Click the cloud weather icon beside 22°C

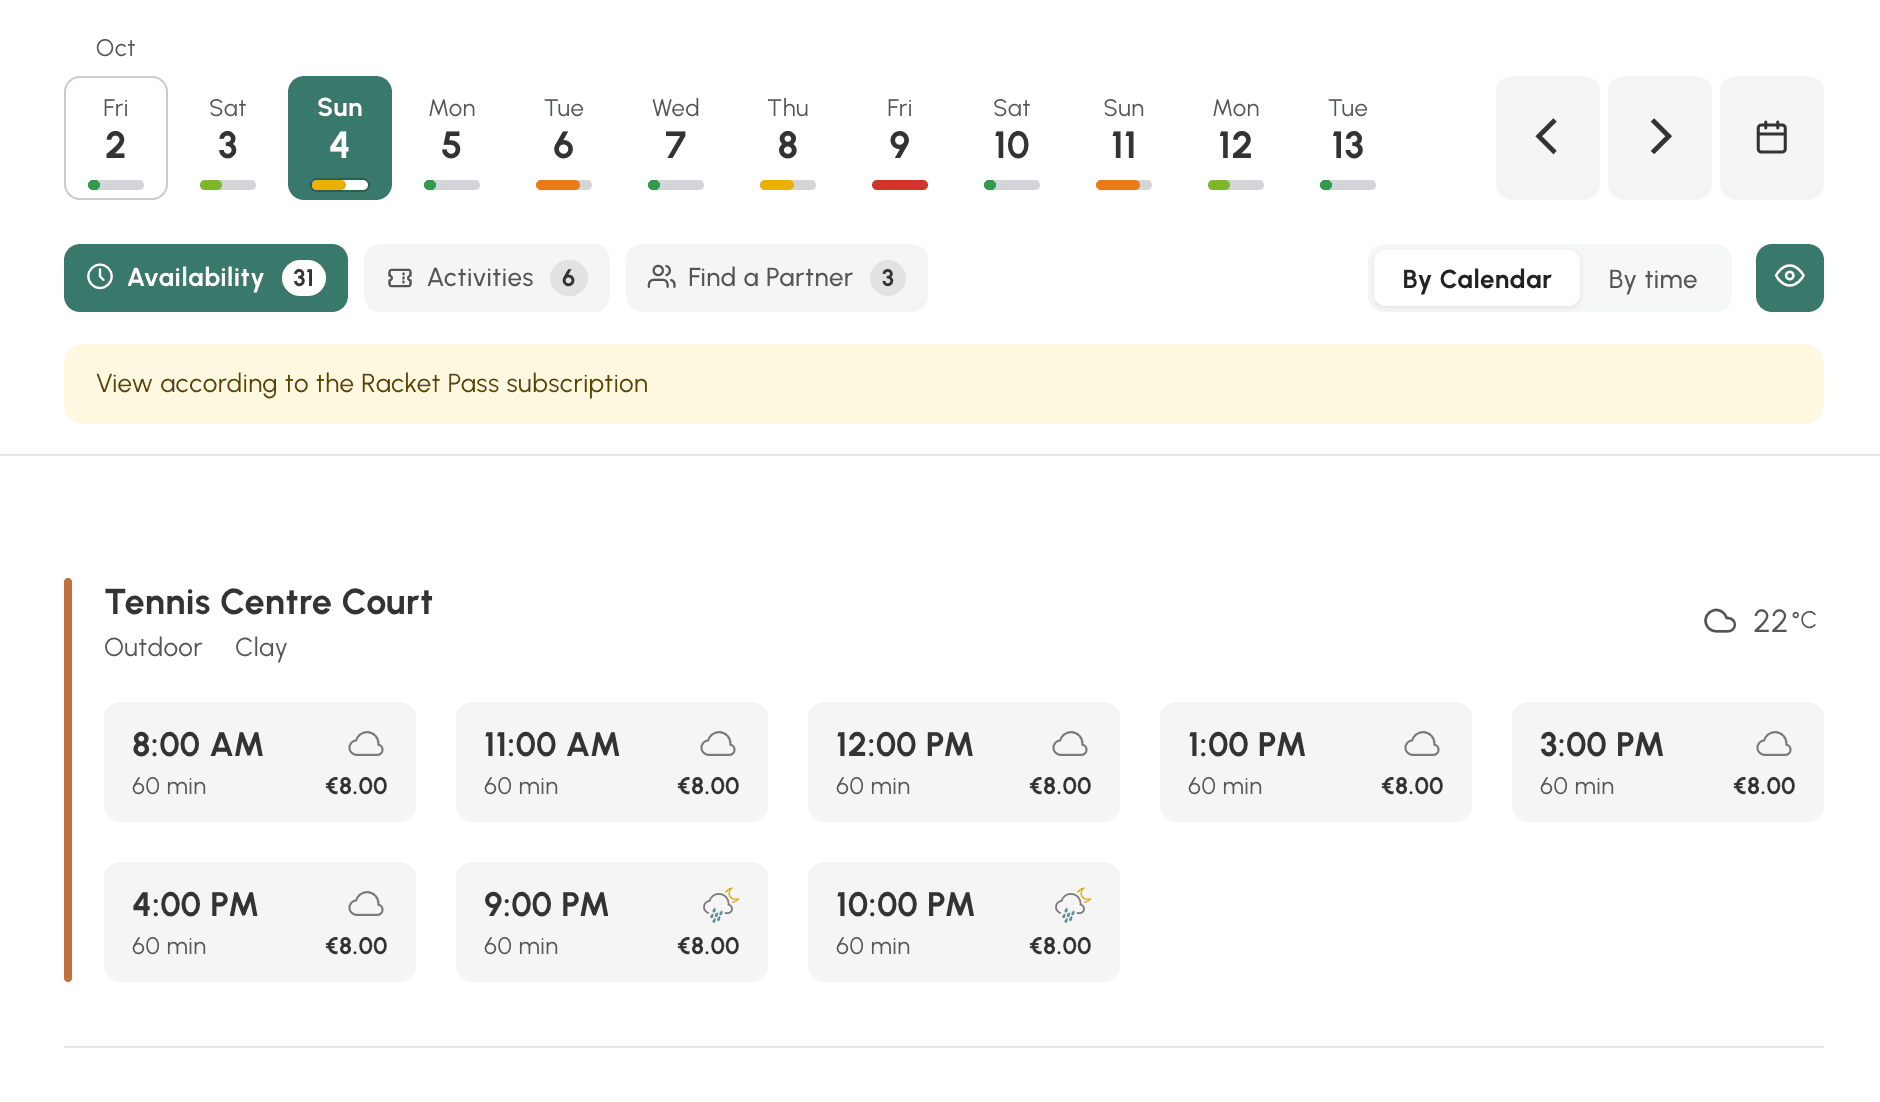[1719, 621]
